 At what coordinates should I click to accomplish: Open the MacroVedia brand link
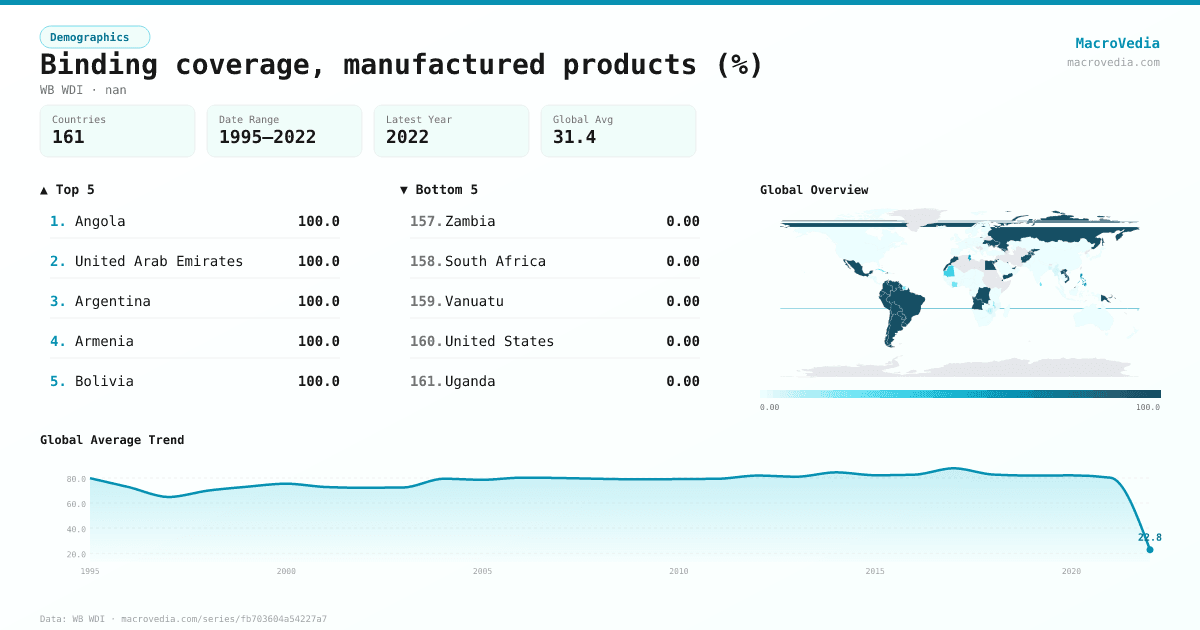(1117, 43)
